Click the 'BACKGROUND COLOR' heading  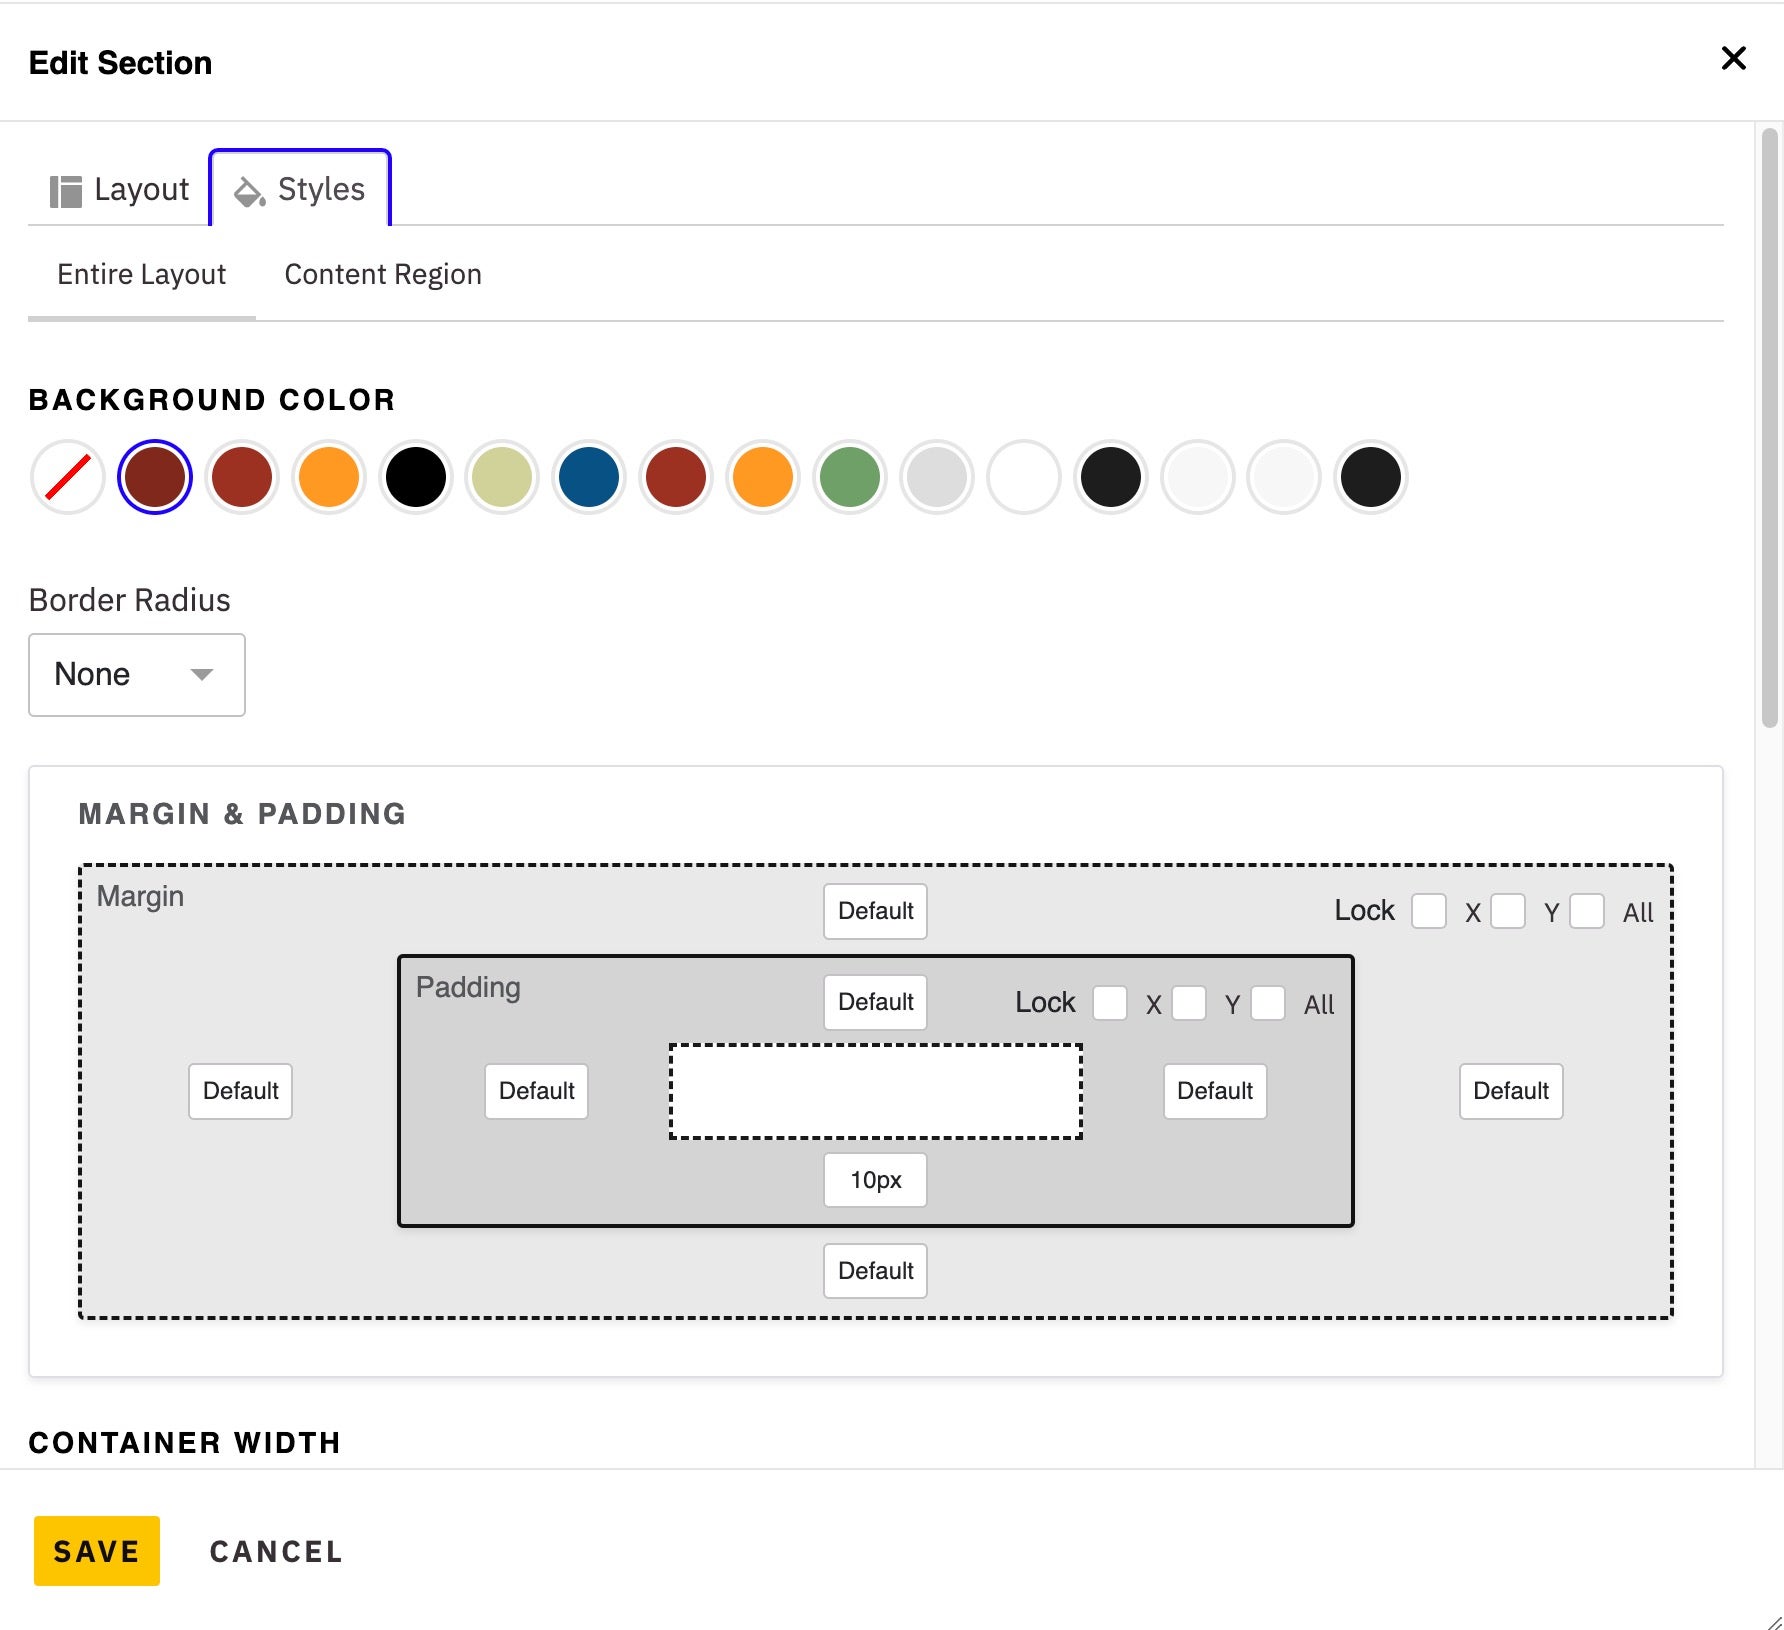tap(212, 400)
